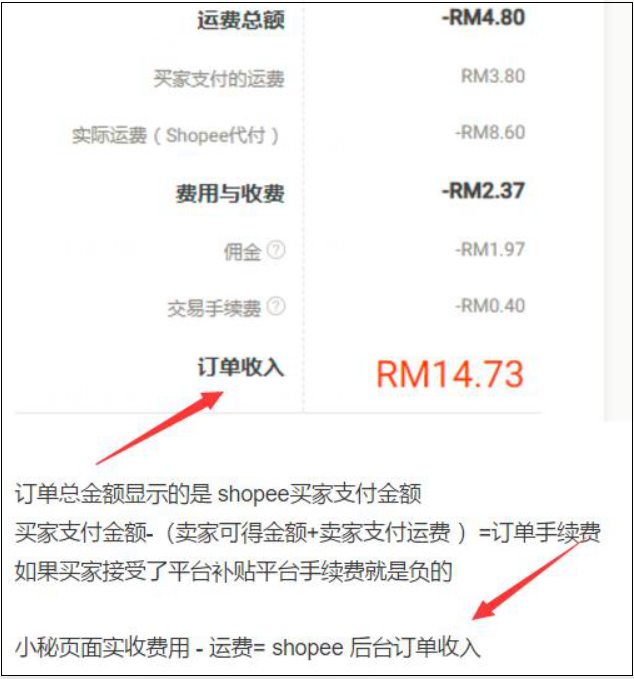This screenshot has height=679, width=634.
Task: Select the -RM0.40 transaction fee value
Action: click(x=490, y=305)
